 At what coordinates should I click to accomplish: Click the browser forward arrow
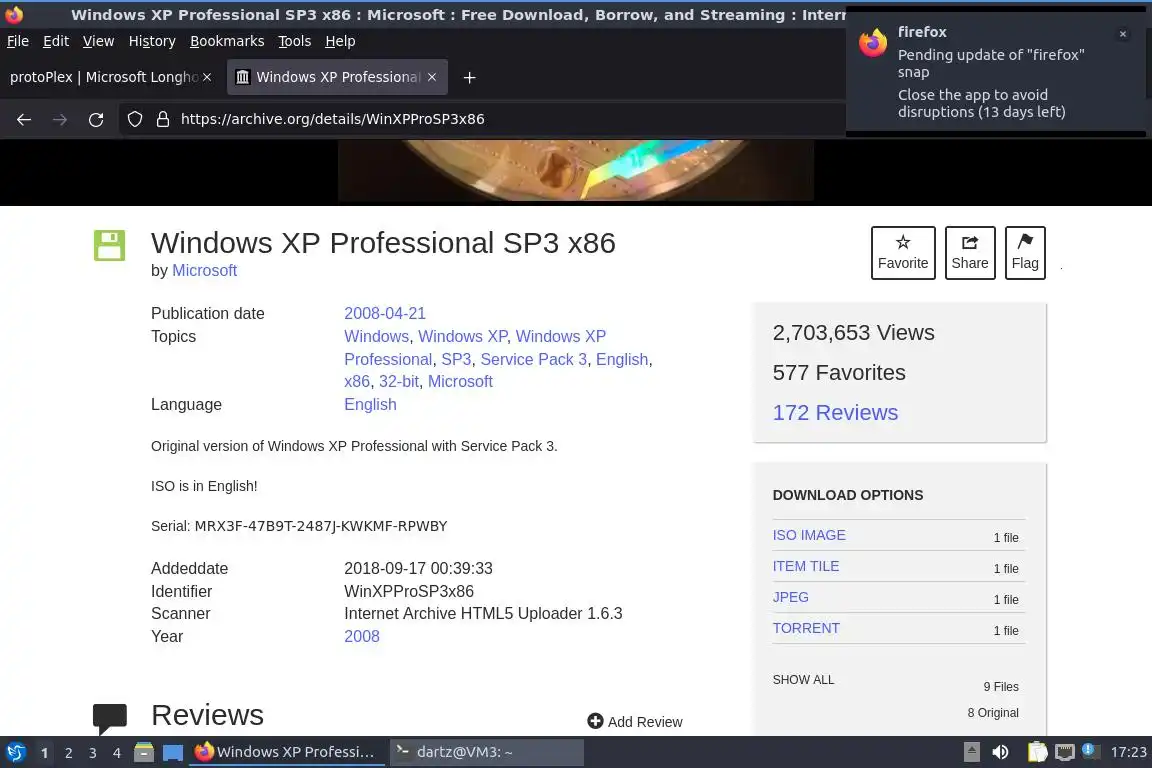(x=60, y=119)
